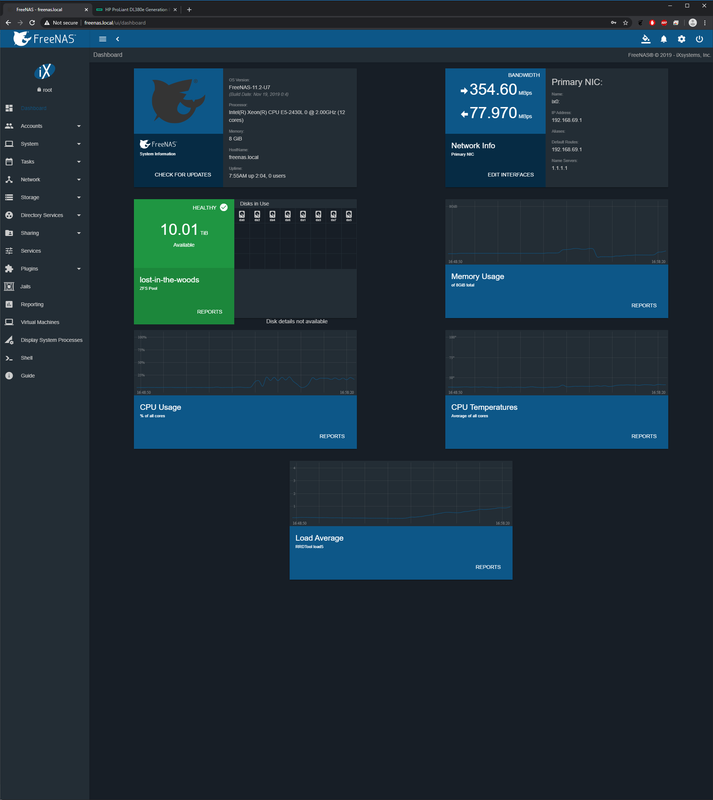Viewport: 713px width, 800px height.
Task: Click the Shell prompt icon
Action: [9, 358]
